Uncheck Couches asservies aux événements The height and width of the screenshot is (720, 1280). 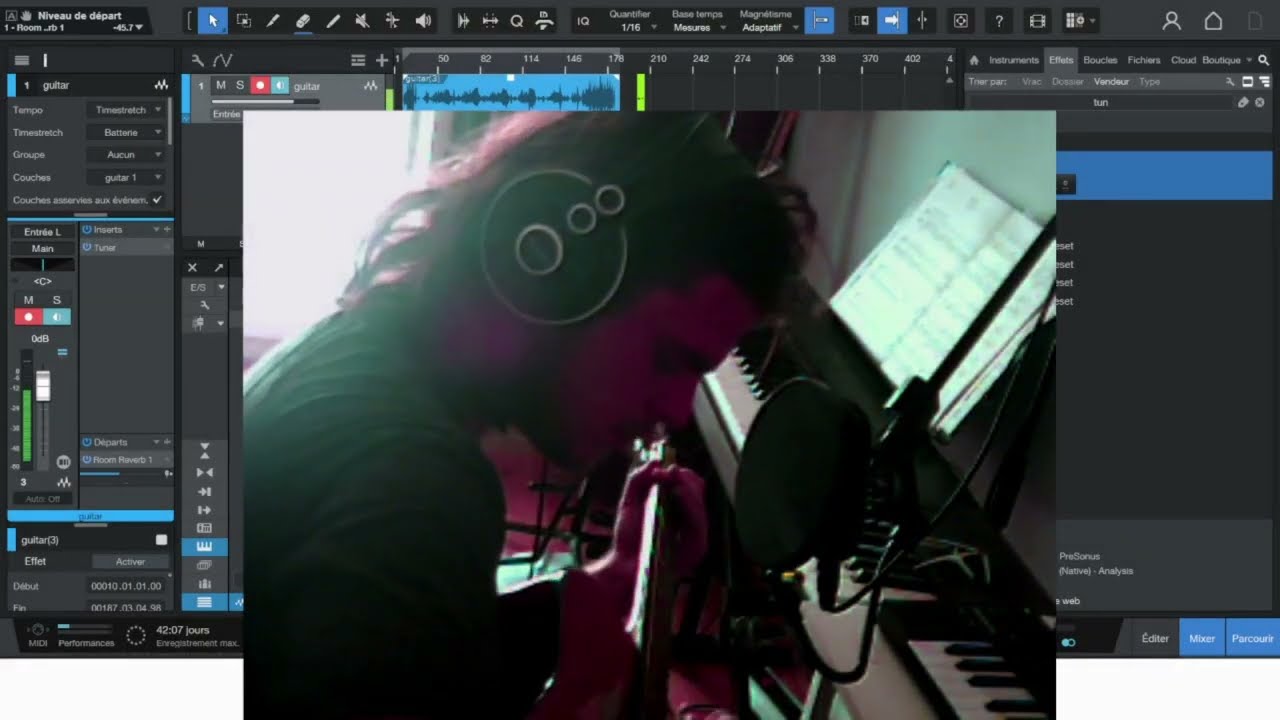(x=157, y=200)
